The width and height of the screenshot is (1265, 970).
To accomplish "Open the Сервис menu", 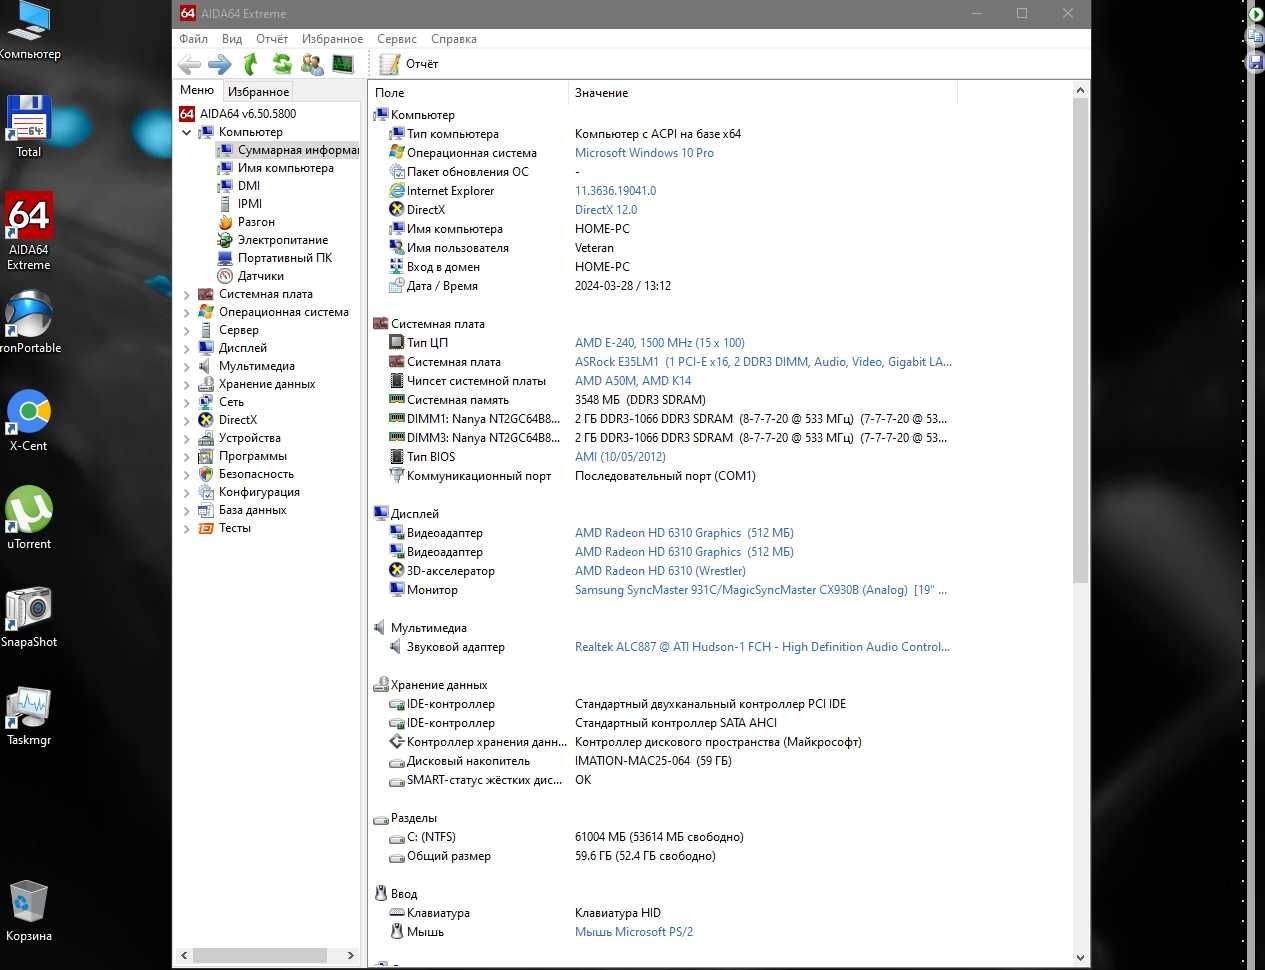I will 397,39.
